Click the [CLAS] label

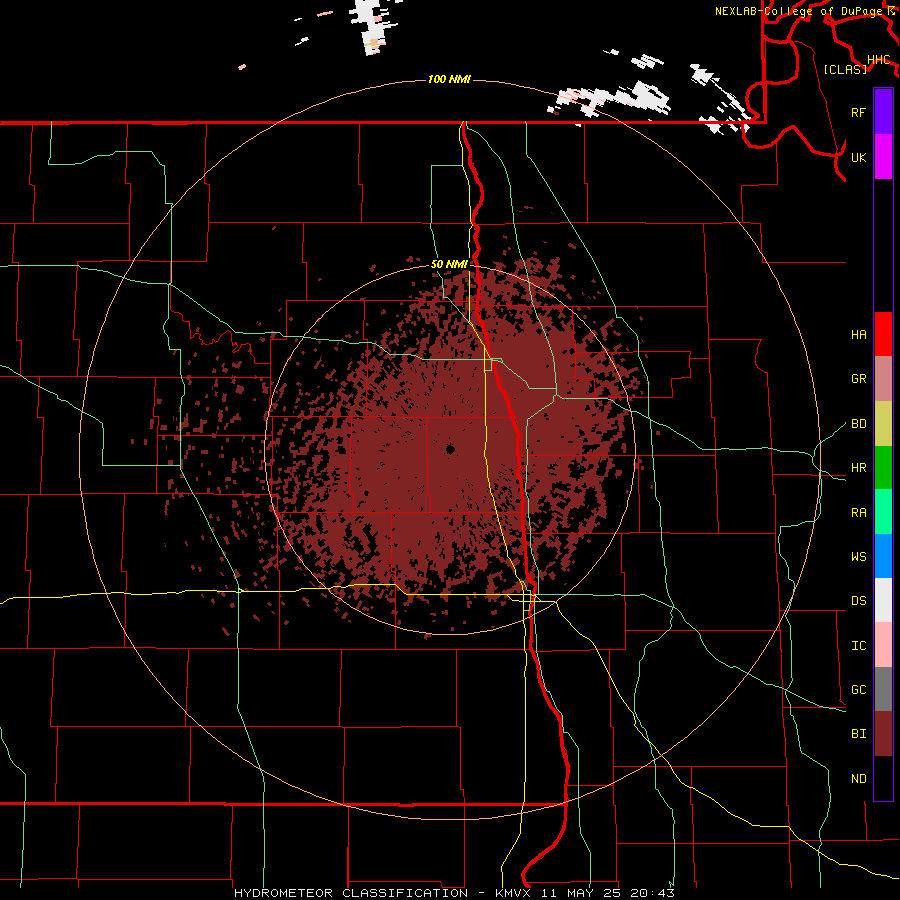845,69
